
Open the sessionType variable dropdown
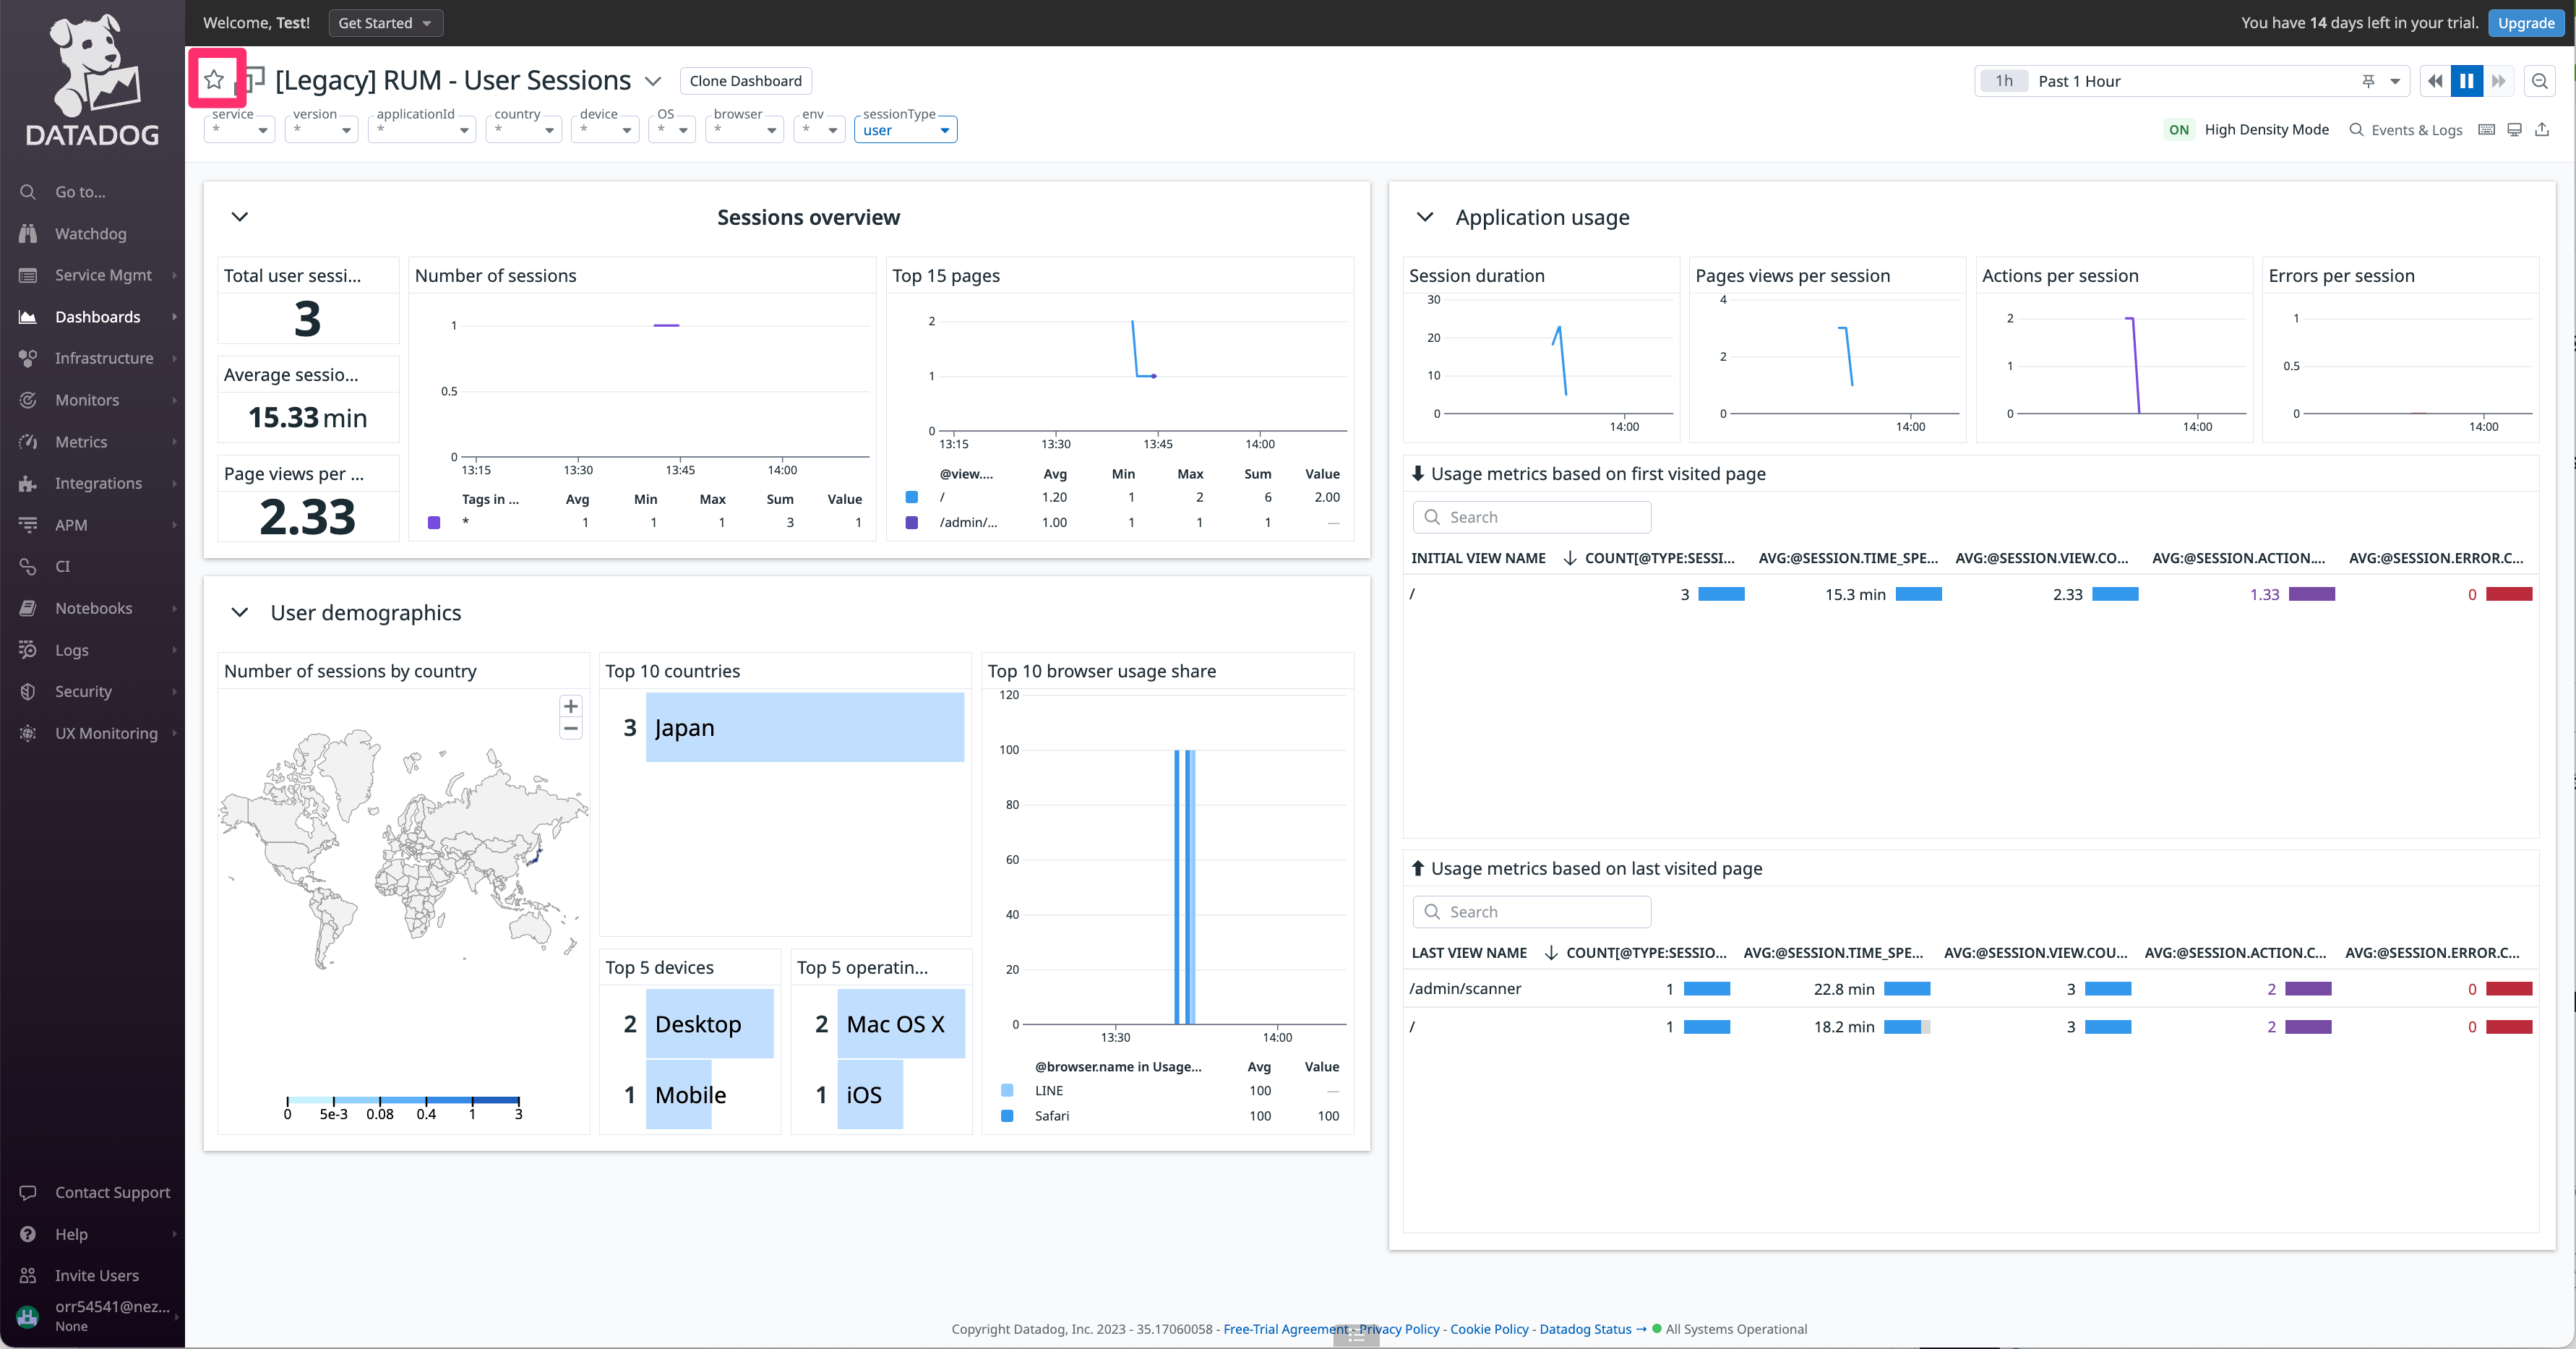coord(905,130)
